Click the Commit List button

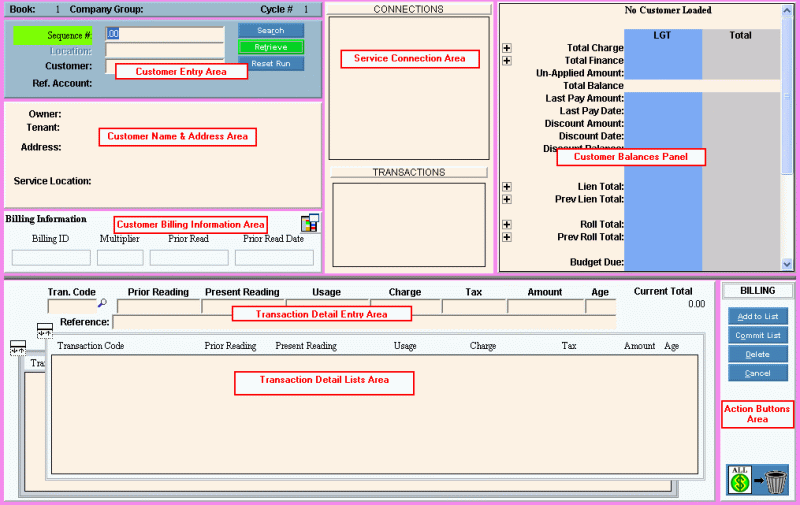click(758, 335)
